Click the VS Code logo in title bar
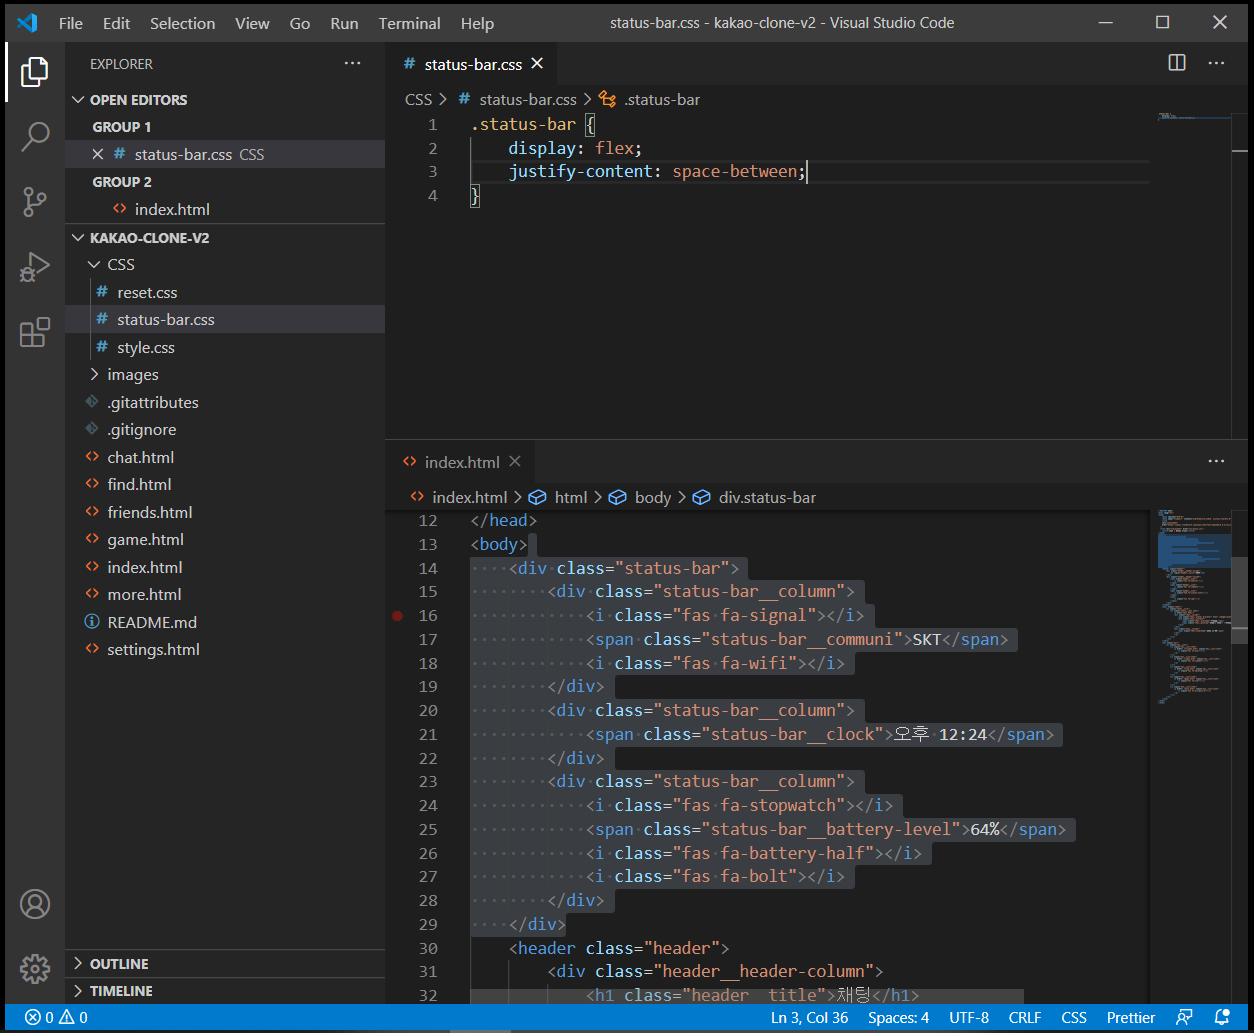The height and width of the screenshot is (1033, 1254). (x=27, y=23)
